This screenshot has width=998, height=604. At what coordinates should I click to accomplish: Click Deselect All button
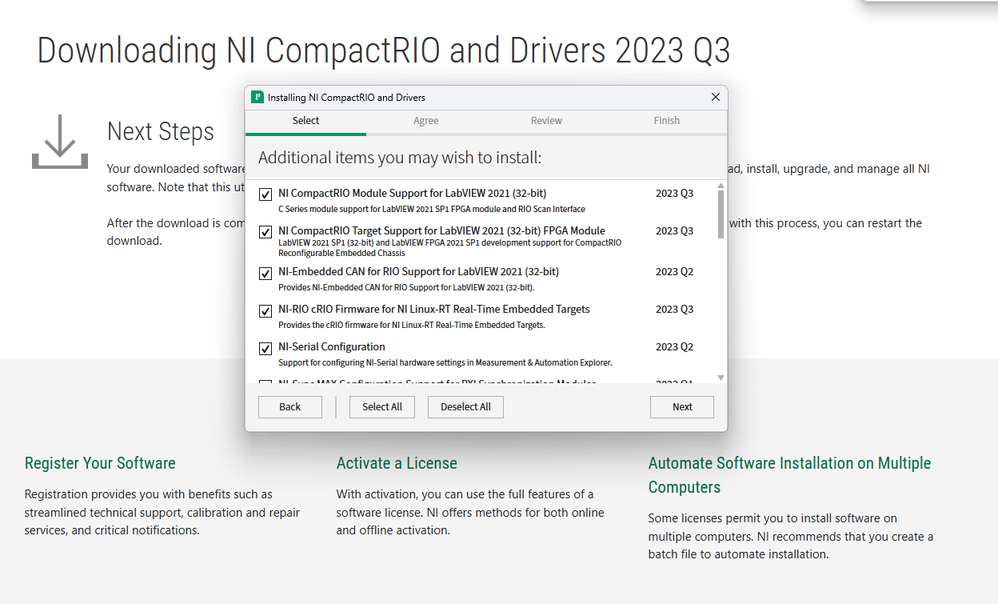[x=465, y=407]
